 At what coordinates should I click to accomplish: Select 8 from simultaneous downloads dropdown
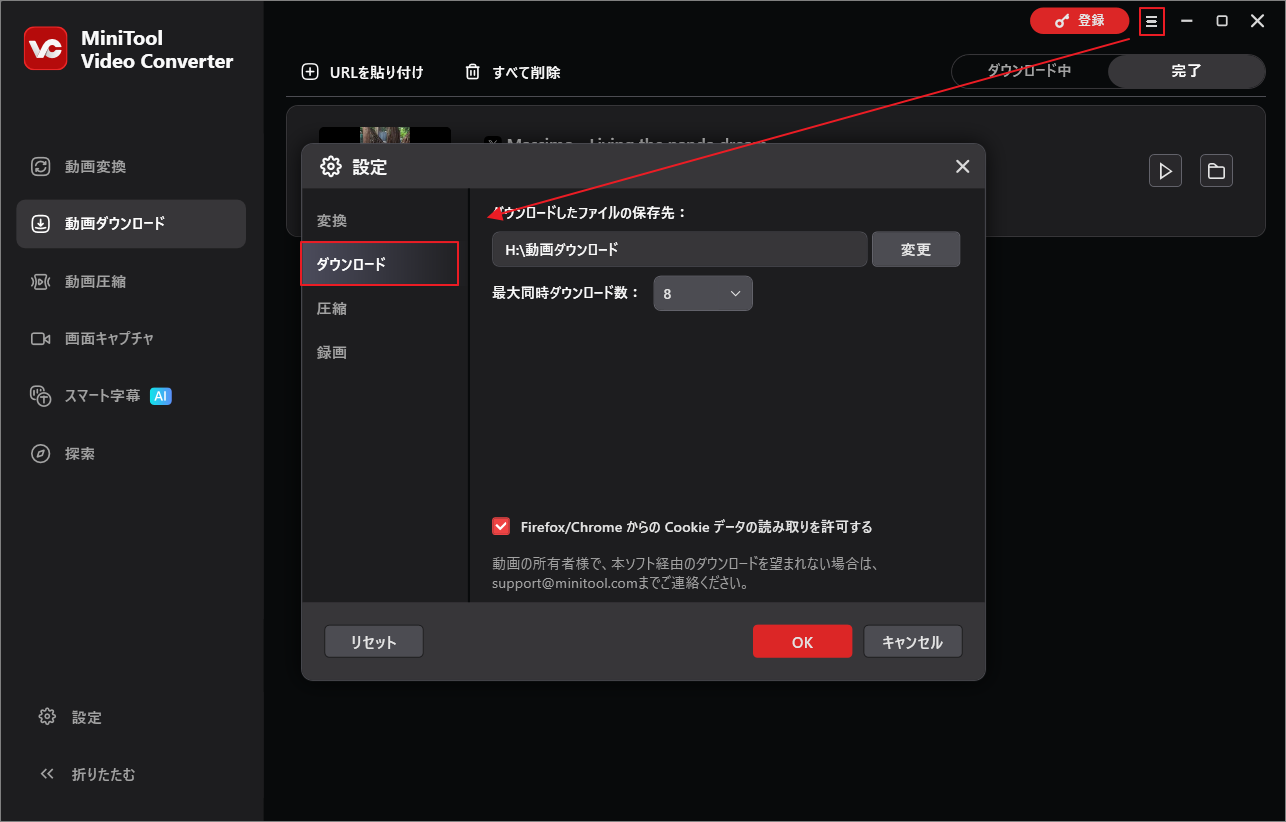coord(702,293)
